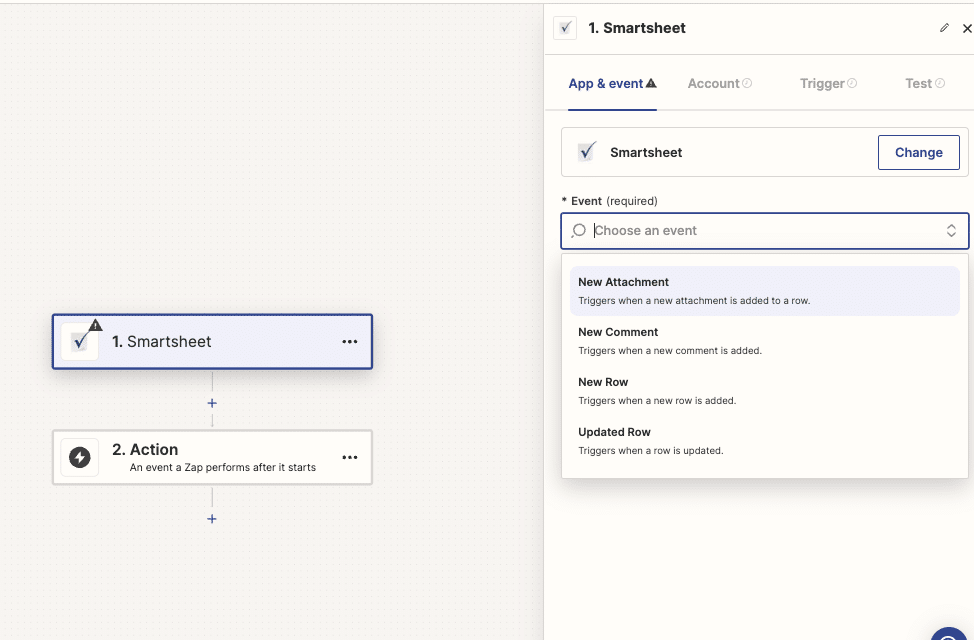Click the panel title '1. Smartsheet'
This screenshot has height=640, width=974.
[x=637, y=28]
